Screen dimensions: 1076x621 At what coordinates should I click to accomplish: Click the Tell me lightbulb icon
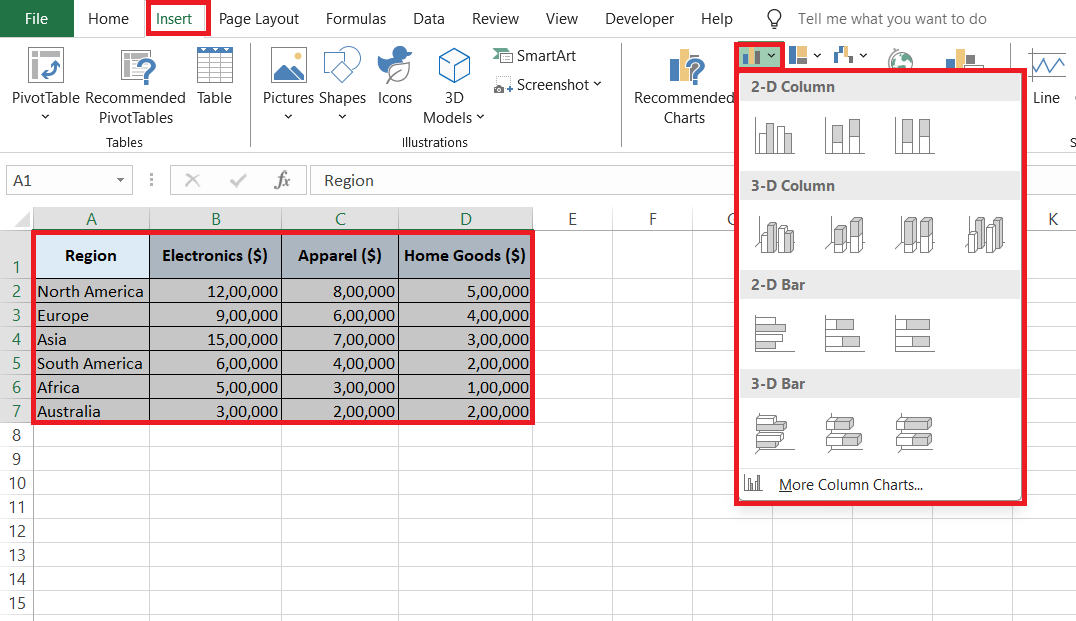[x=774, y=19]
